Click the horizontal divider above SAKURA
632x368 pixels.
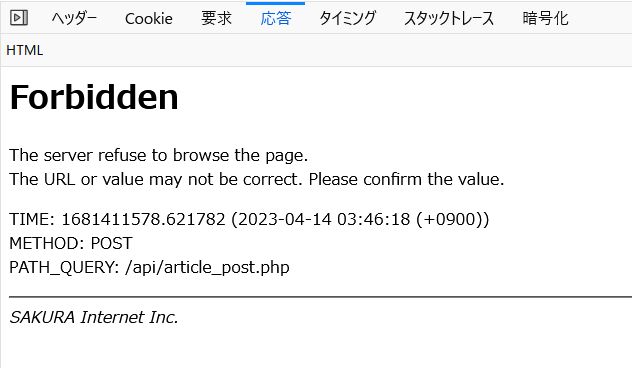[320, 297]
